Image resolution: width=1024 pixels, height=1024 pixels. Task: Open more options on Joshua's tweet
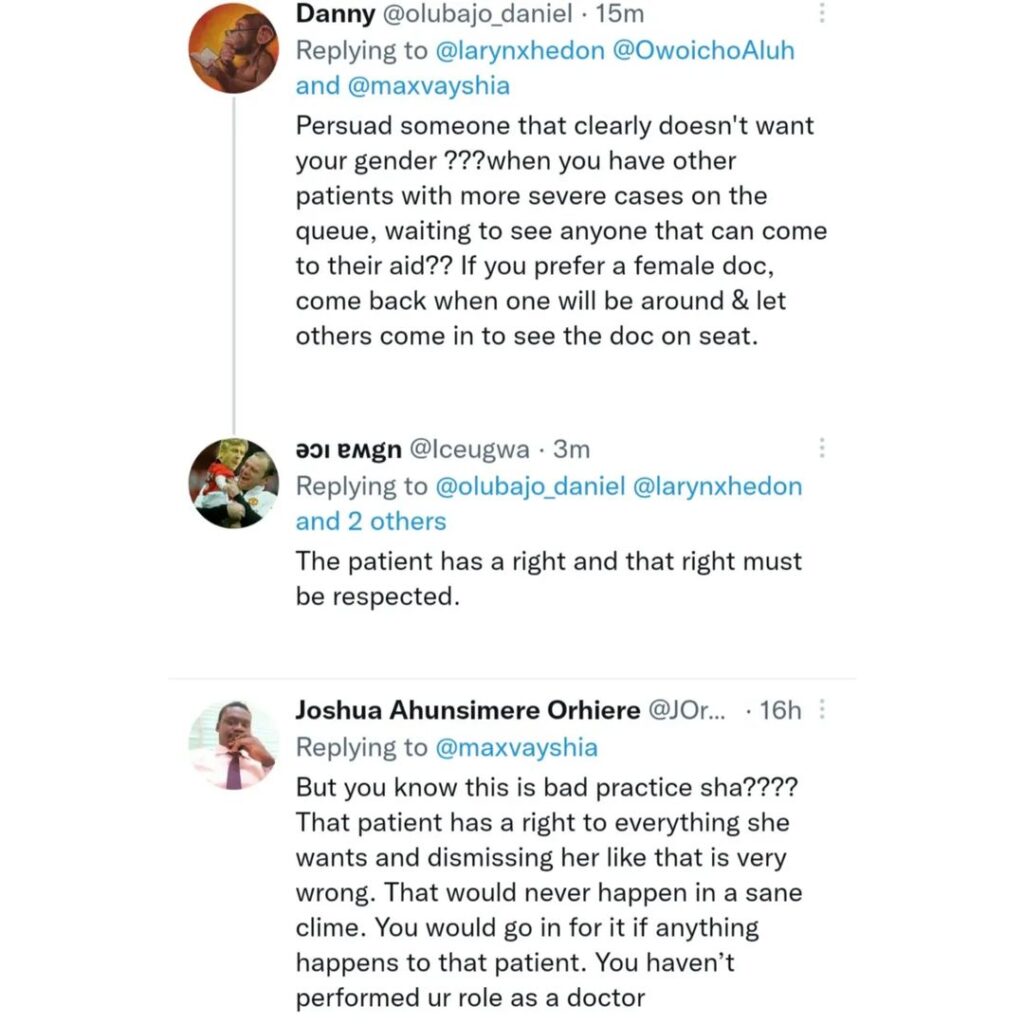(x=822, y=710)
